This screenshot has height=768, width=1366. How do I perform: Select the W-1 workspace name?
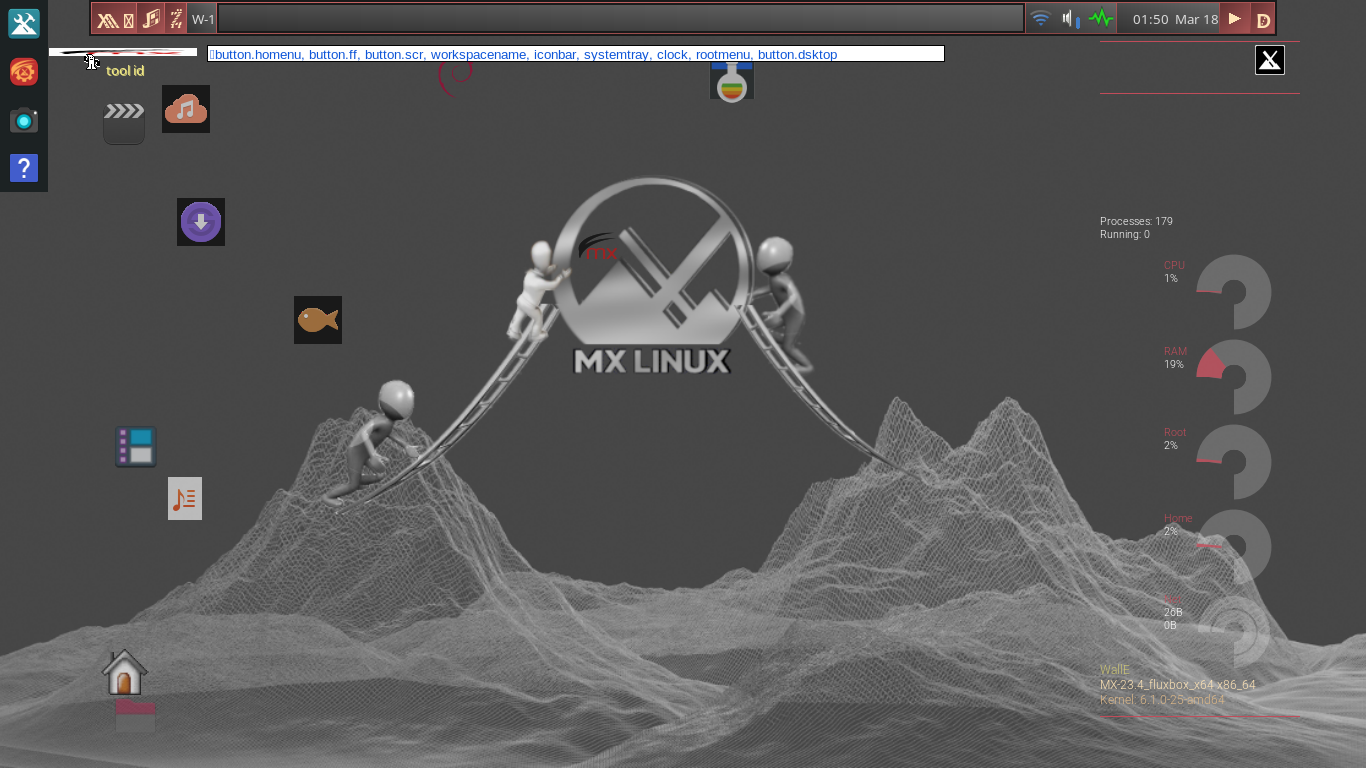(x=203, y=19)
